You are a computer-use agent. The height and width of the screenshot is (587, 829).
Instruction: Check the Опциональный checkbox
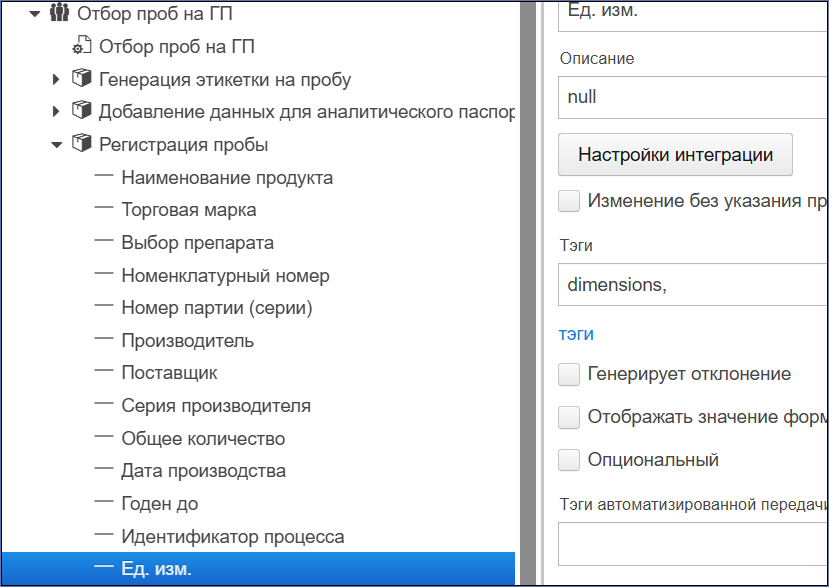click(569, 460)
